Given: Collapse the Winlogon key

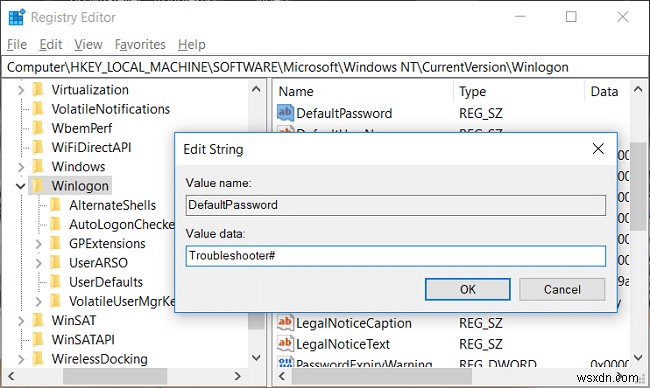Looking at the screenshot, I should tap(21, 186).
